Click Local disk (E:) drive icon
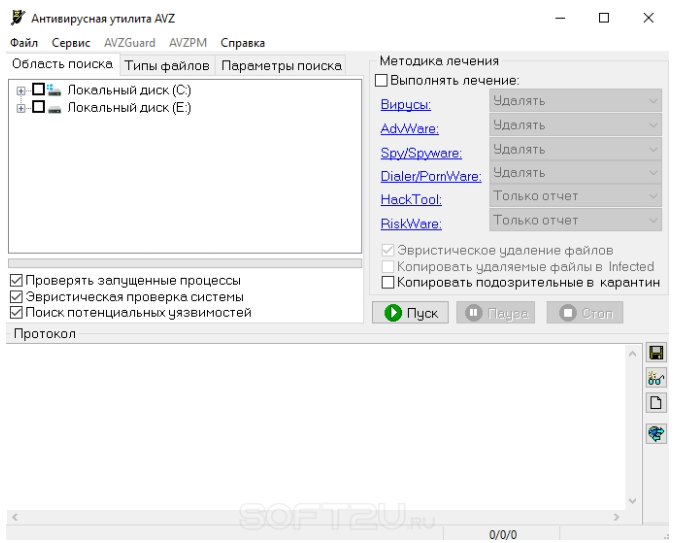674x543 pixels. click(54, 108)
